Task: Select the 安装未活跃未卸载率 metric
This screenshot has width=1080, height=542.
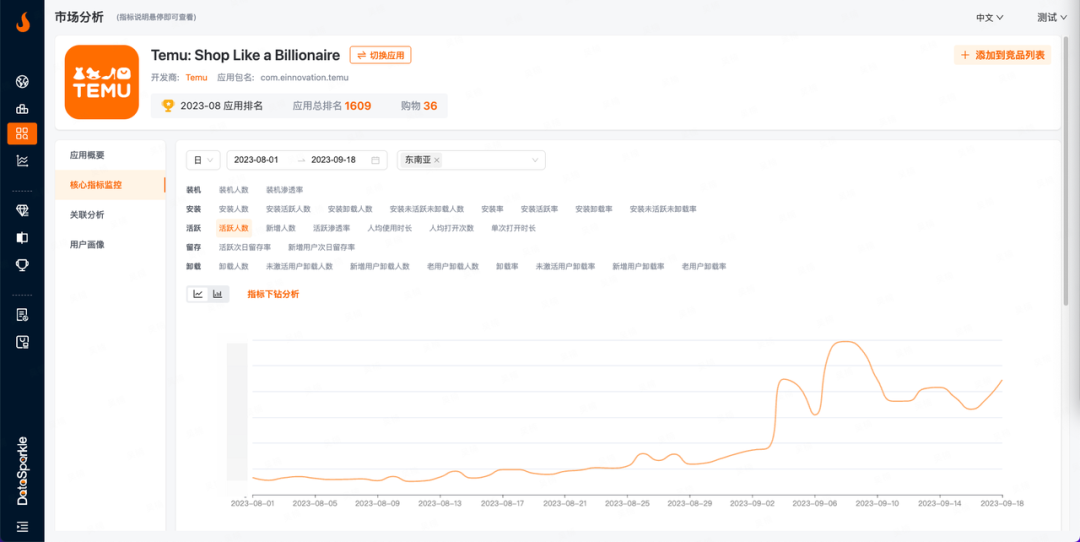Action: [663, 209]
